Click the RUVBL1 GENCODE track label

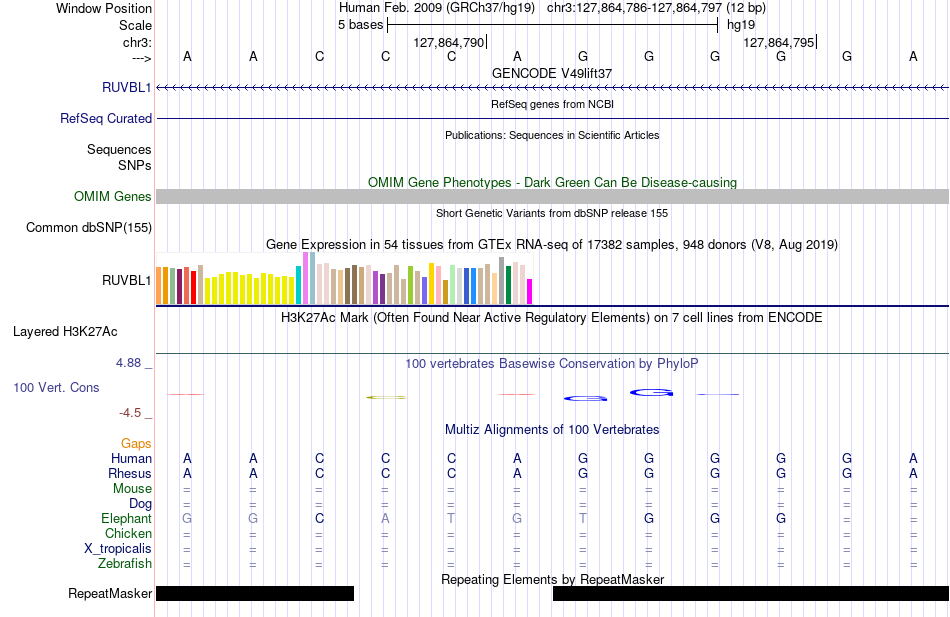(x=127, y=87)
